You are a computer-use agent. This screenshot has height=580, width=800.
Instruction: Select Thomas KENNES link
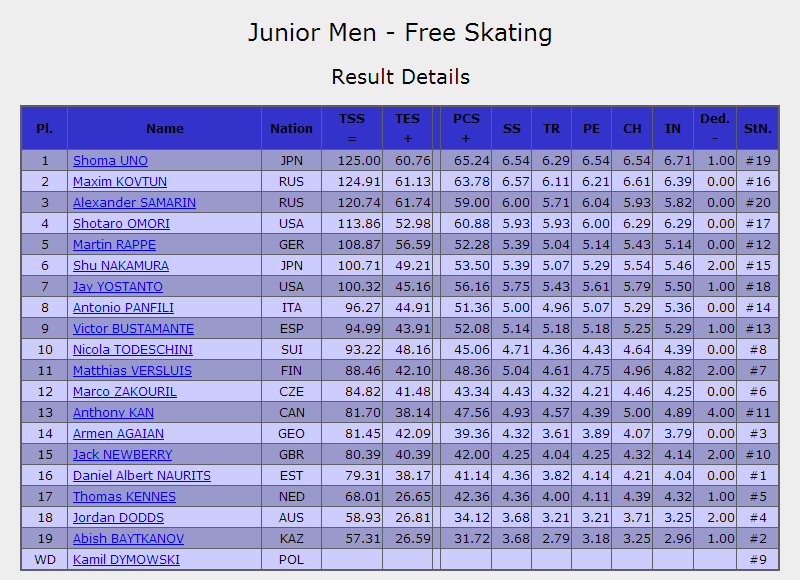tap(124, 496)
